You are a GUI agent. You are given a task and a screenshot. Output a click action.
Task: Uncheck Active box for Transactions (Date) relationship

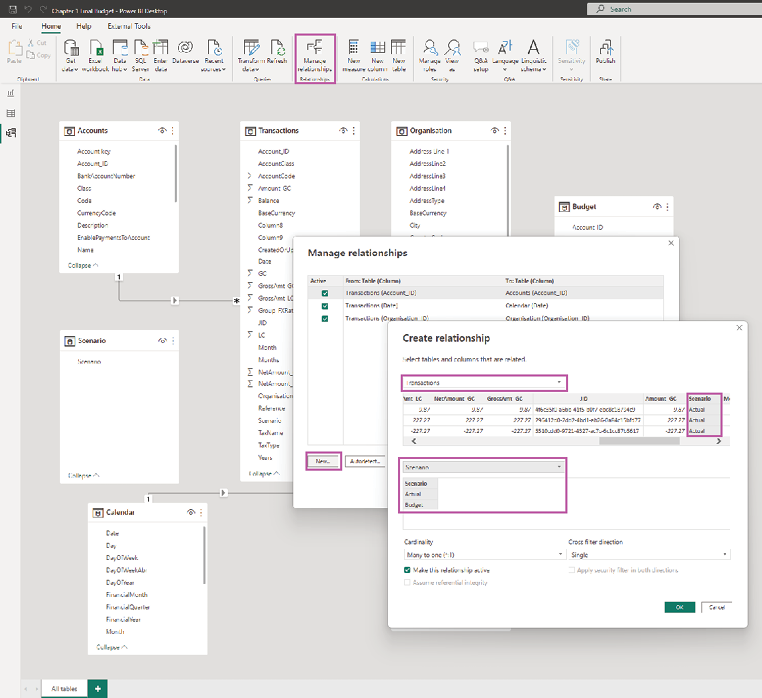(324, 305)
